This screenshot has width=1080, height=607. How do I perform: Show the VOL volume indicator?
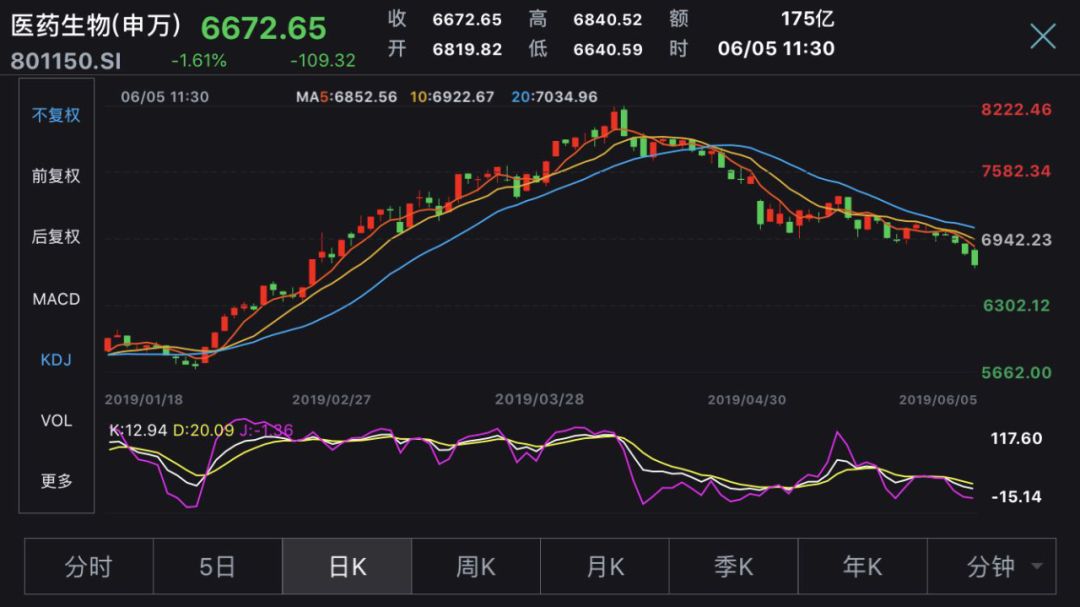[x=56, y=421]
